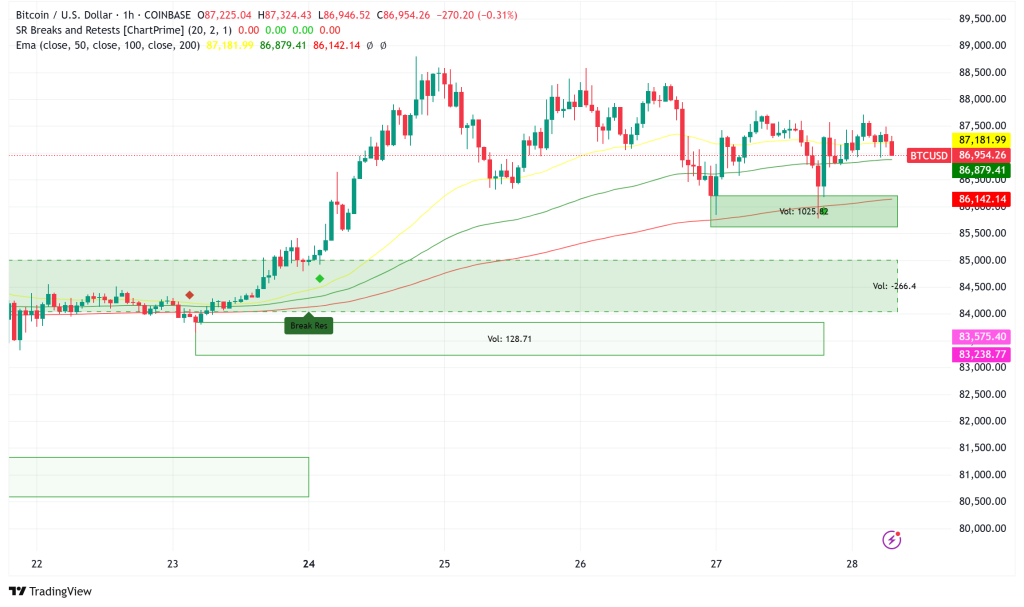Click date label 25 on time axis
Image resolution: width=1024 pixels, height=607 pixels.
(x=445, y=564)
